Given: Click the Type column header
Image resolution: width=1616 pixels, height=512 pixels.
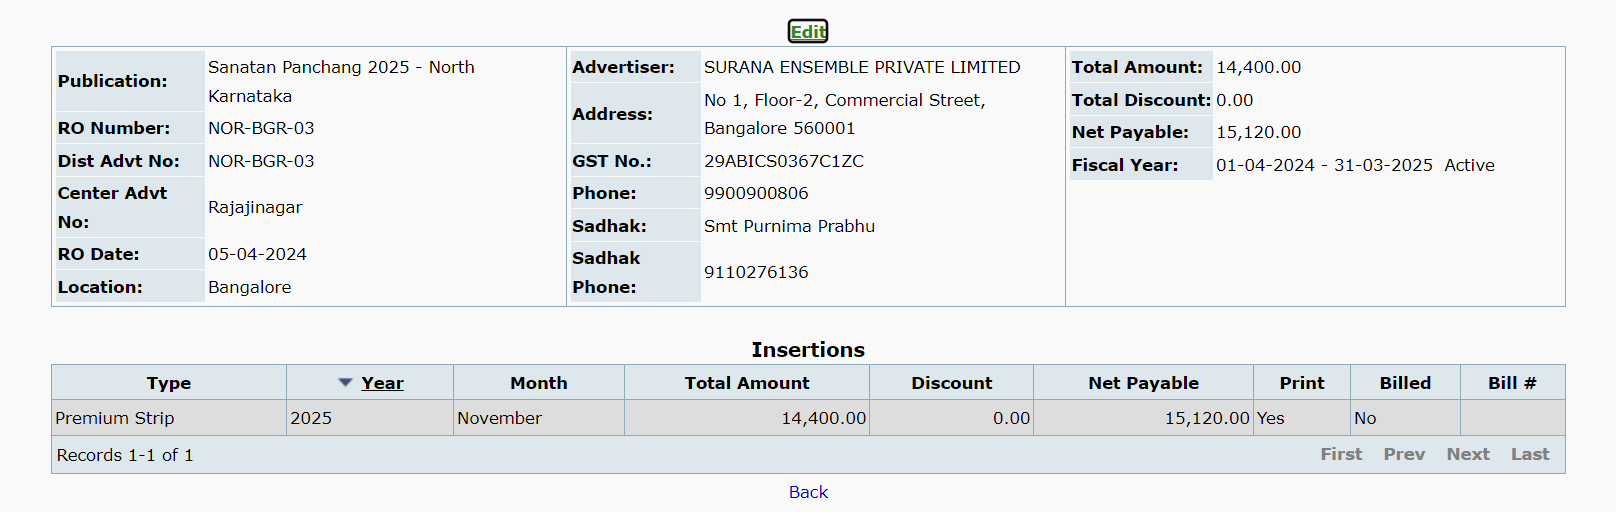Looking at the screenshot, I should (168, 383).
